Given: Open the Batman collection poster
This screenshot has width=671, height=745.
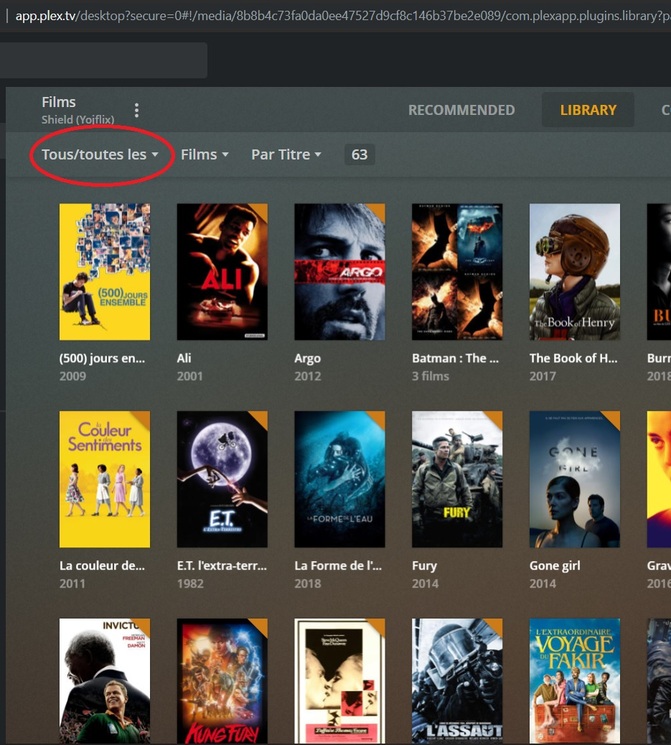Looking at the screenshot, I should pyautogui.click(x=457, y=272).
